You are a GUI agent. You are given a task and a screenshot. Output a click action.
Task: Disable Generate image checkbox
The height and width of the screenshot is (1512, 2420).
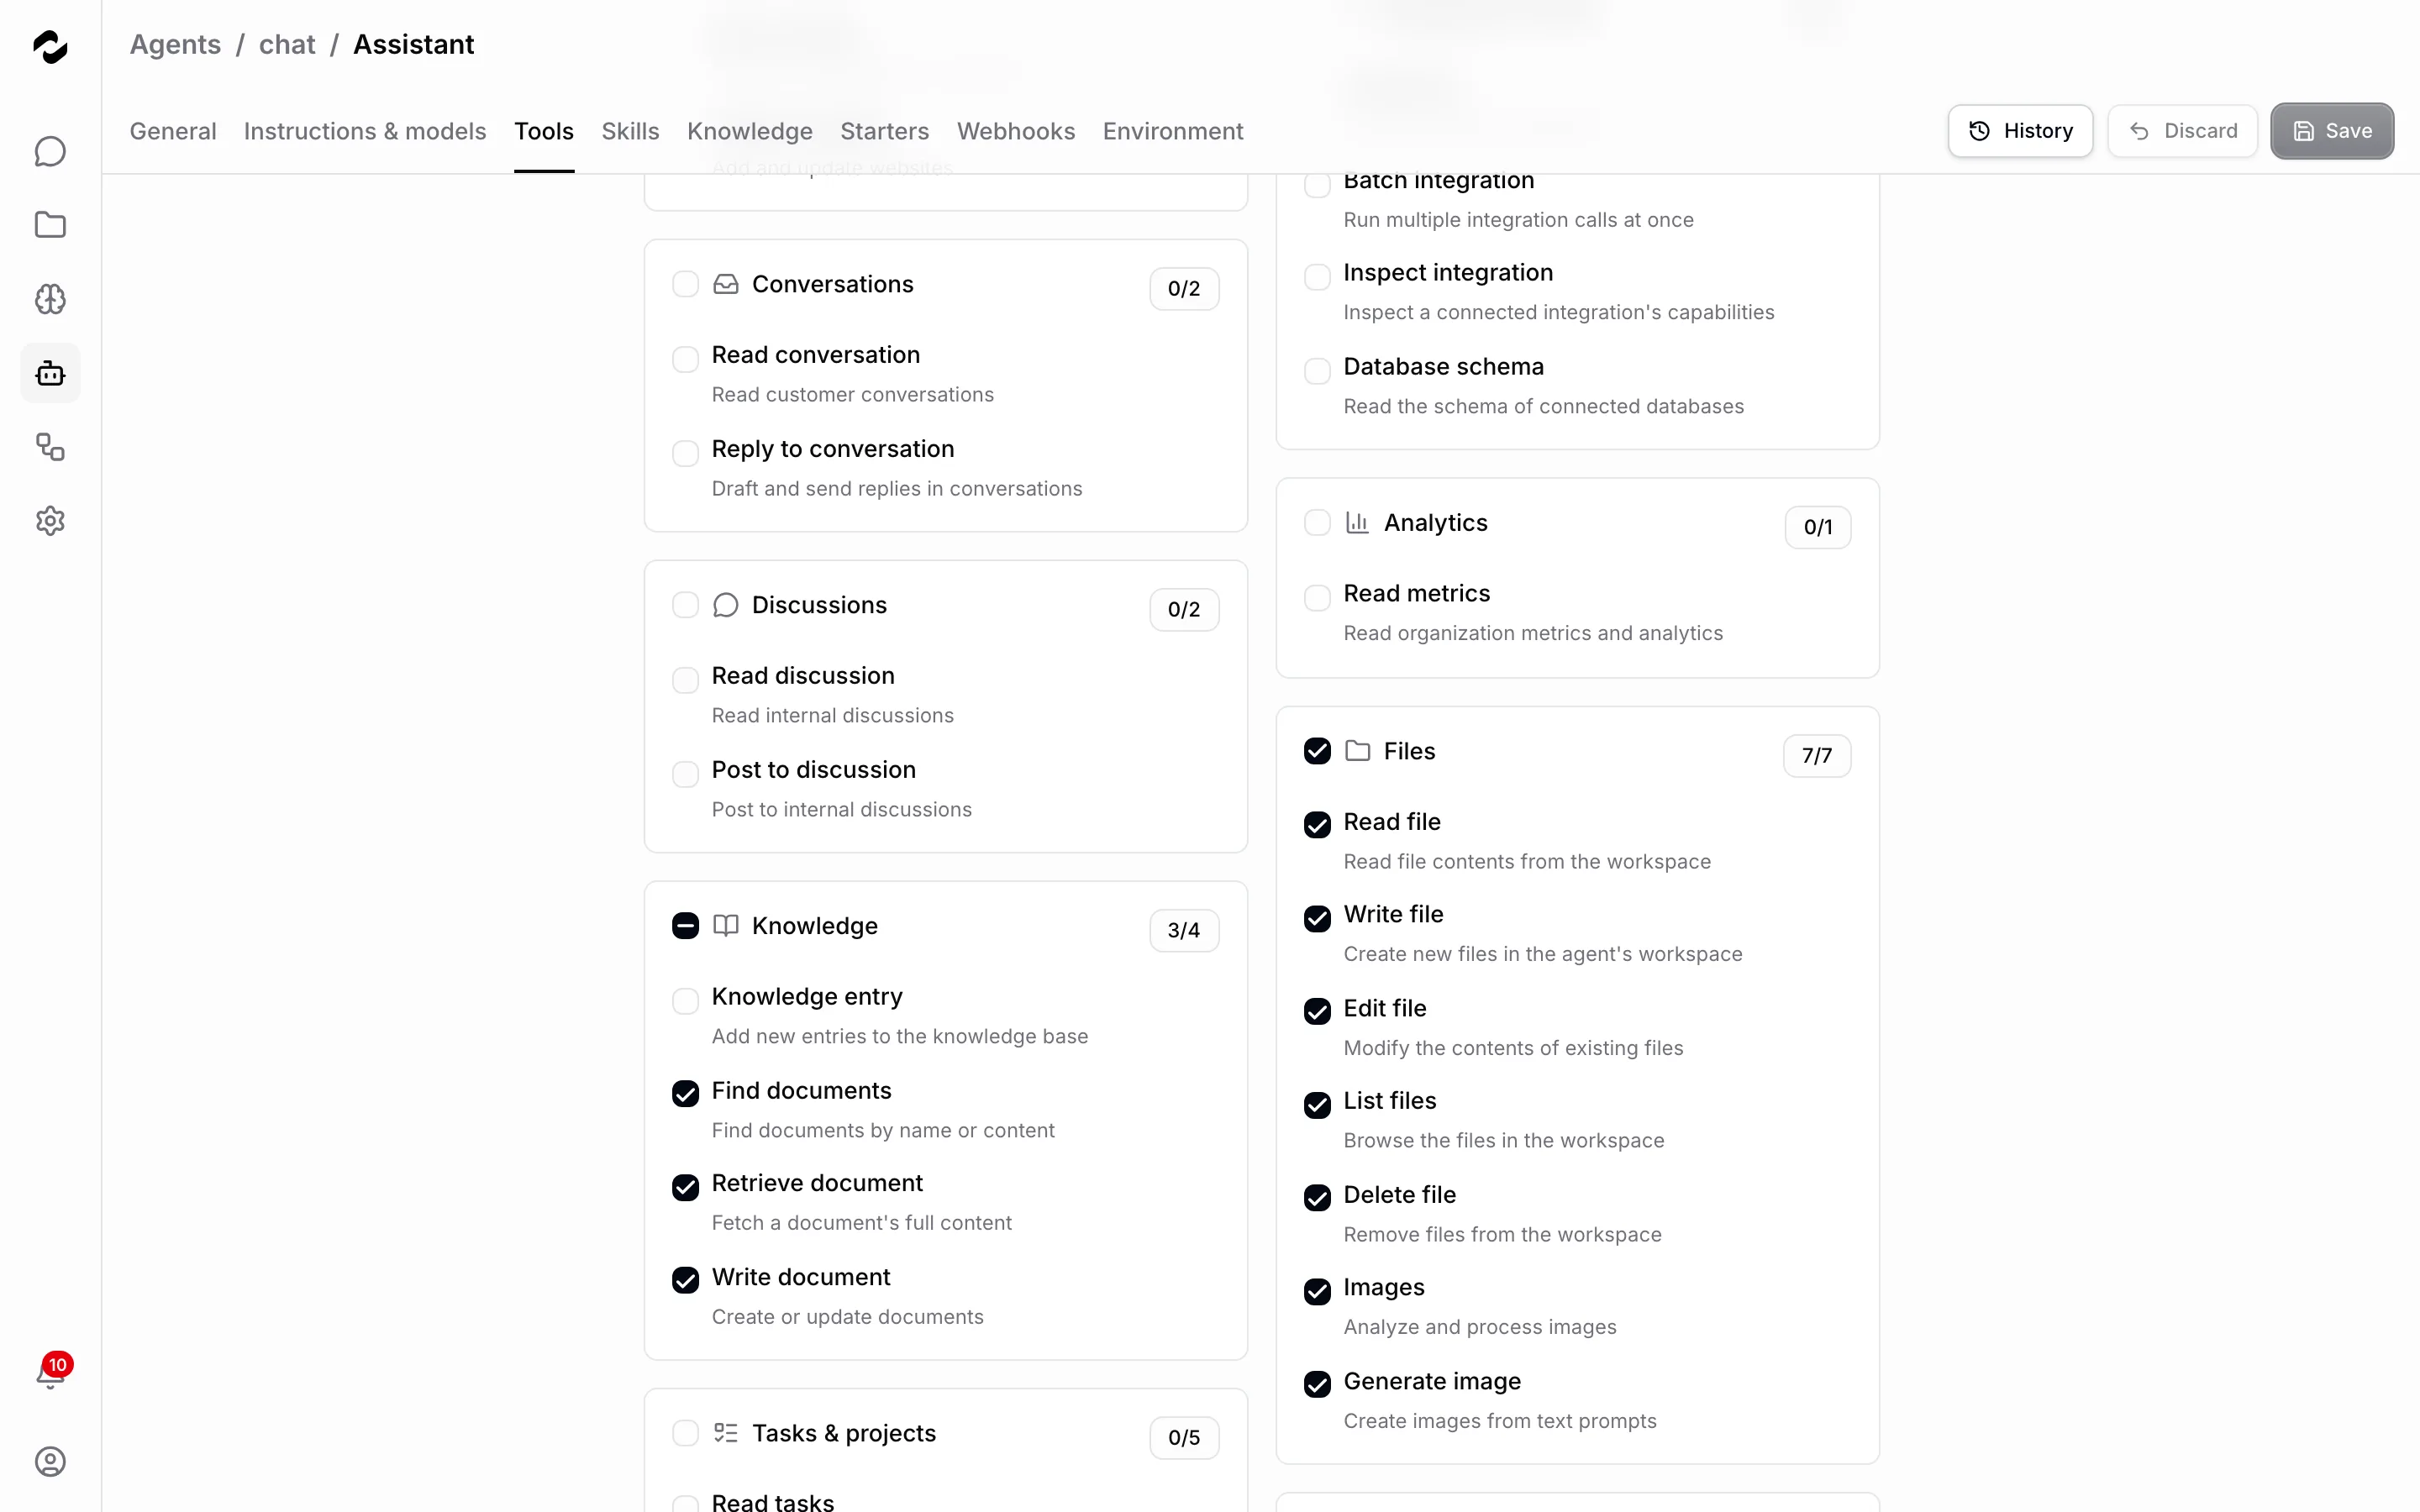click(1317, 1384)
